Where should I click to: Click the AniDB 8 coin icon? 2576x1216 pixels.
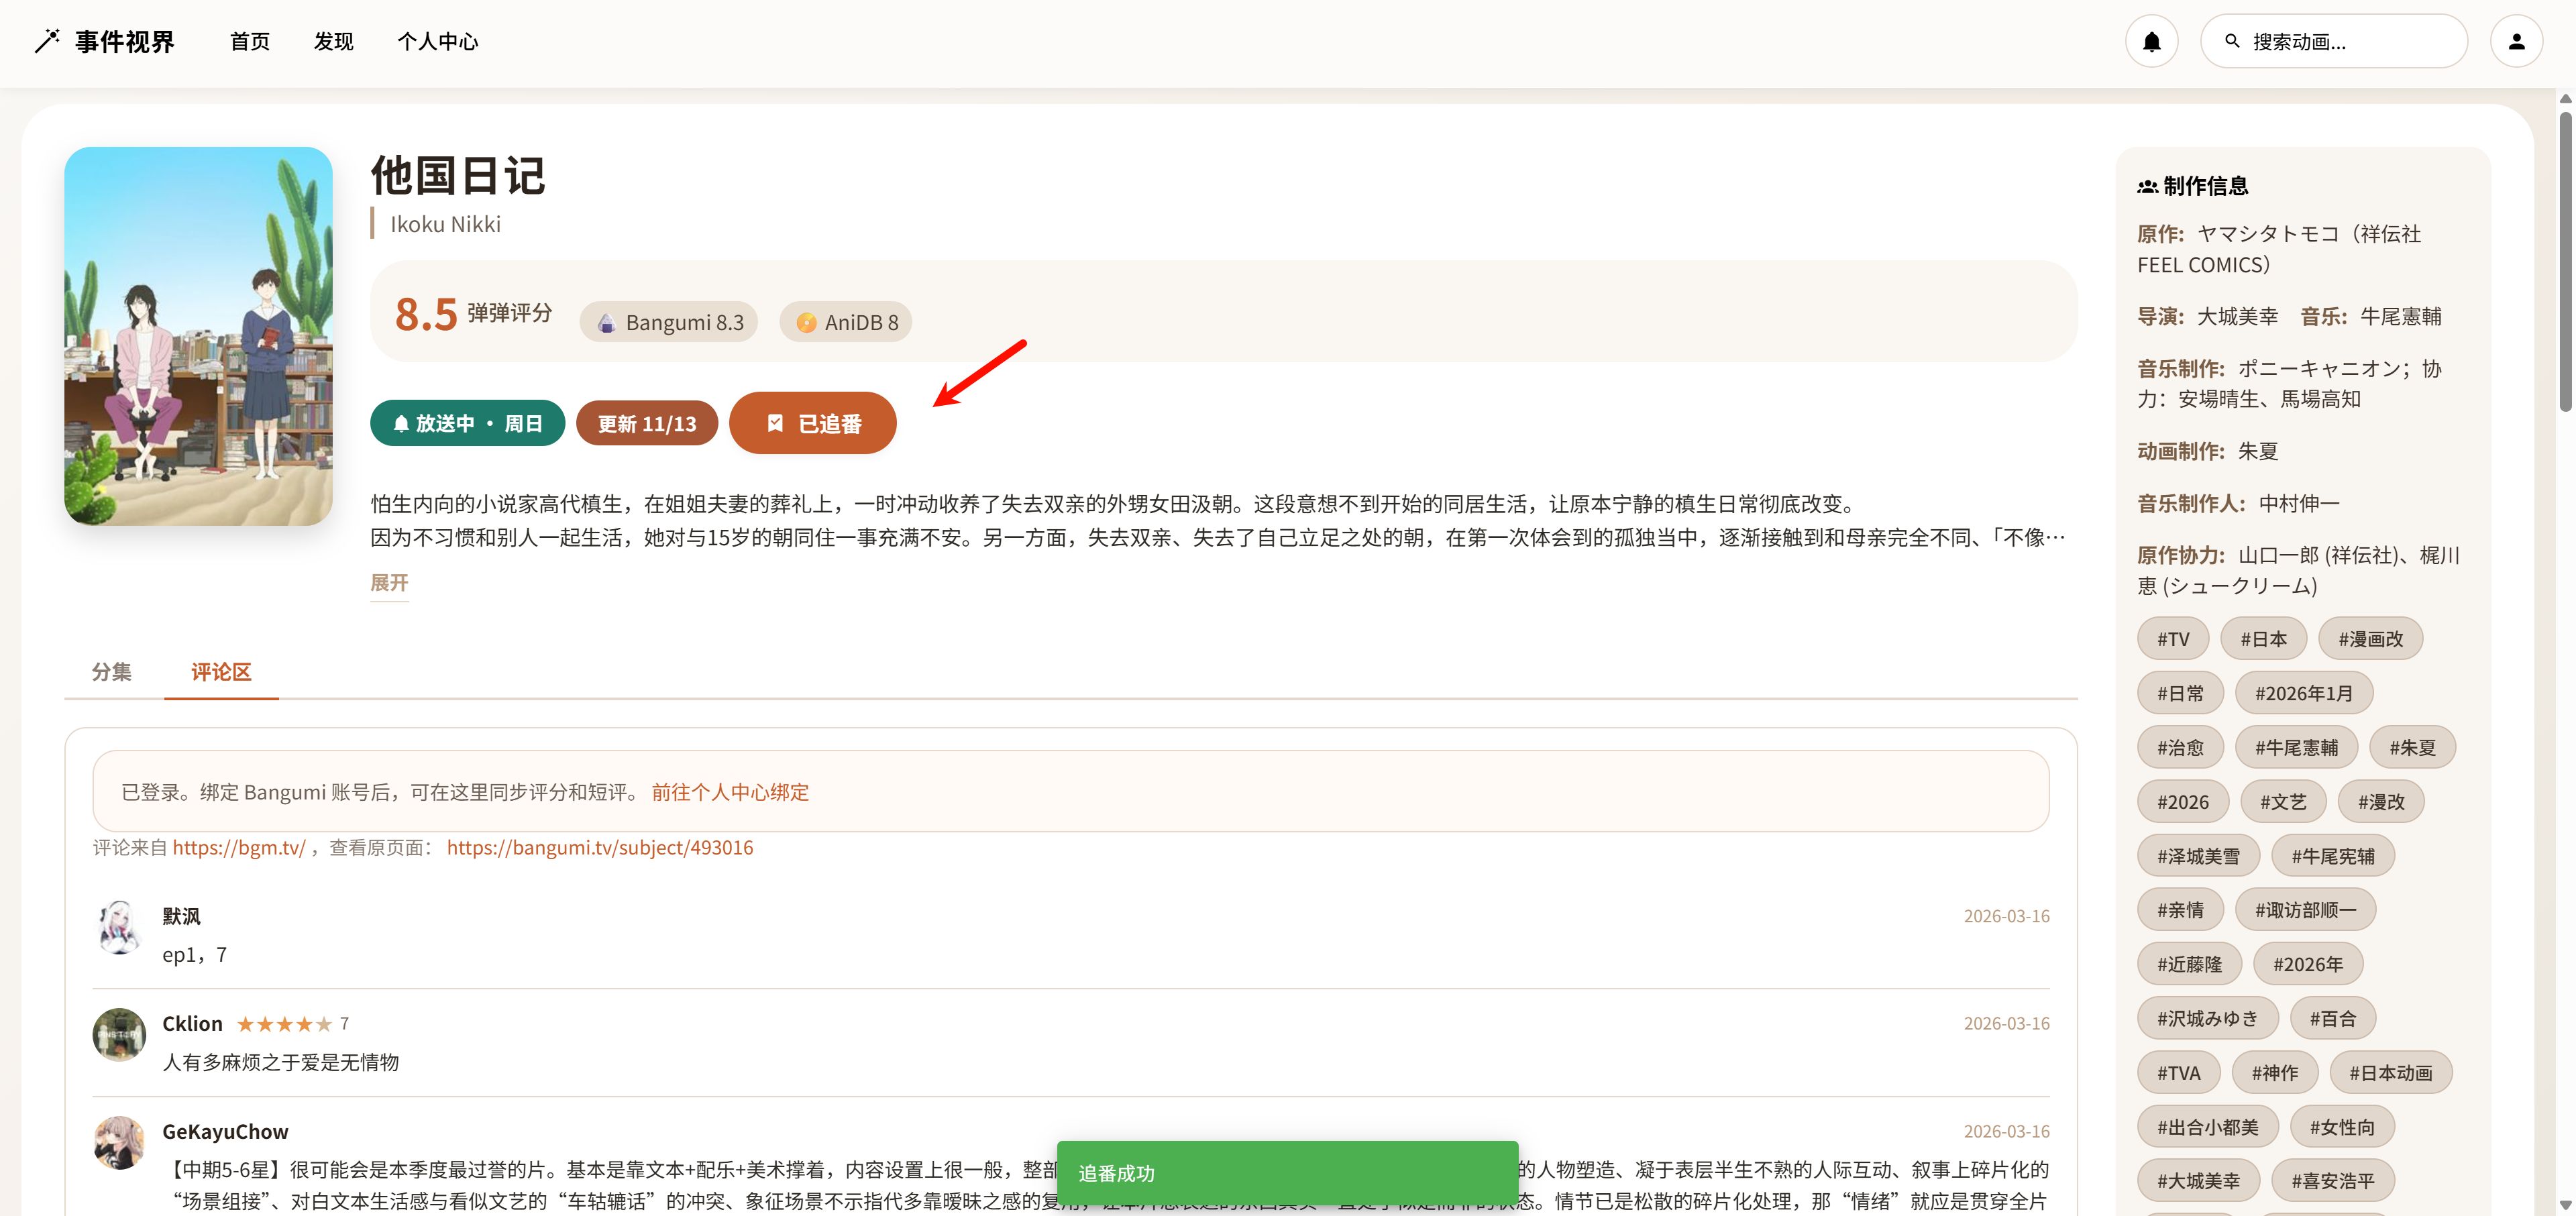tap(806, 322)
